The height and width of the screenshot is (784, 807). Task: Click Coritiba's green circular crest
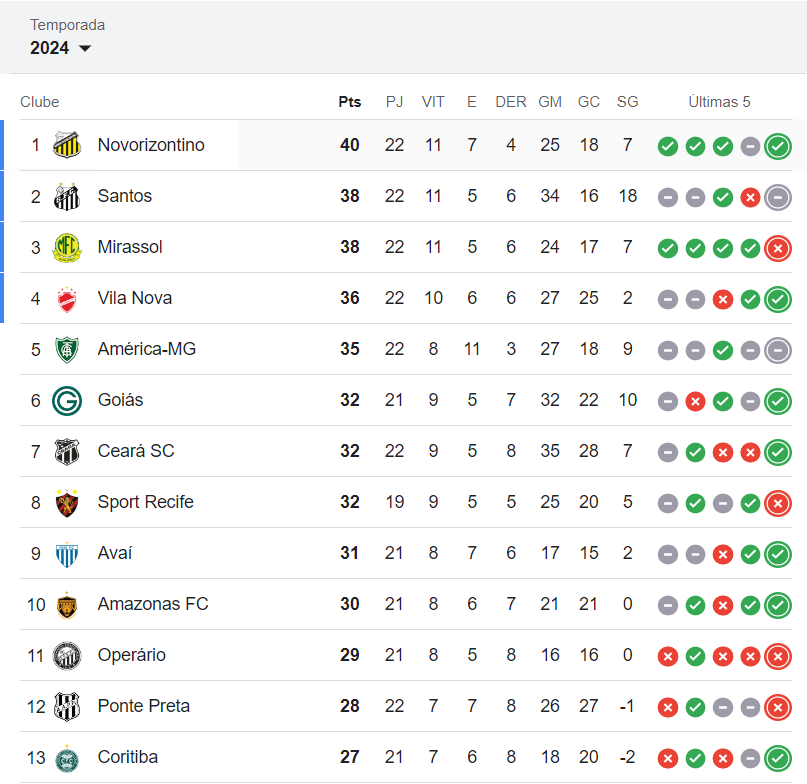tap(67, 757)
